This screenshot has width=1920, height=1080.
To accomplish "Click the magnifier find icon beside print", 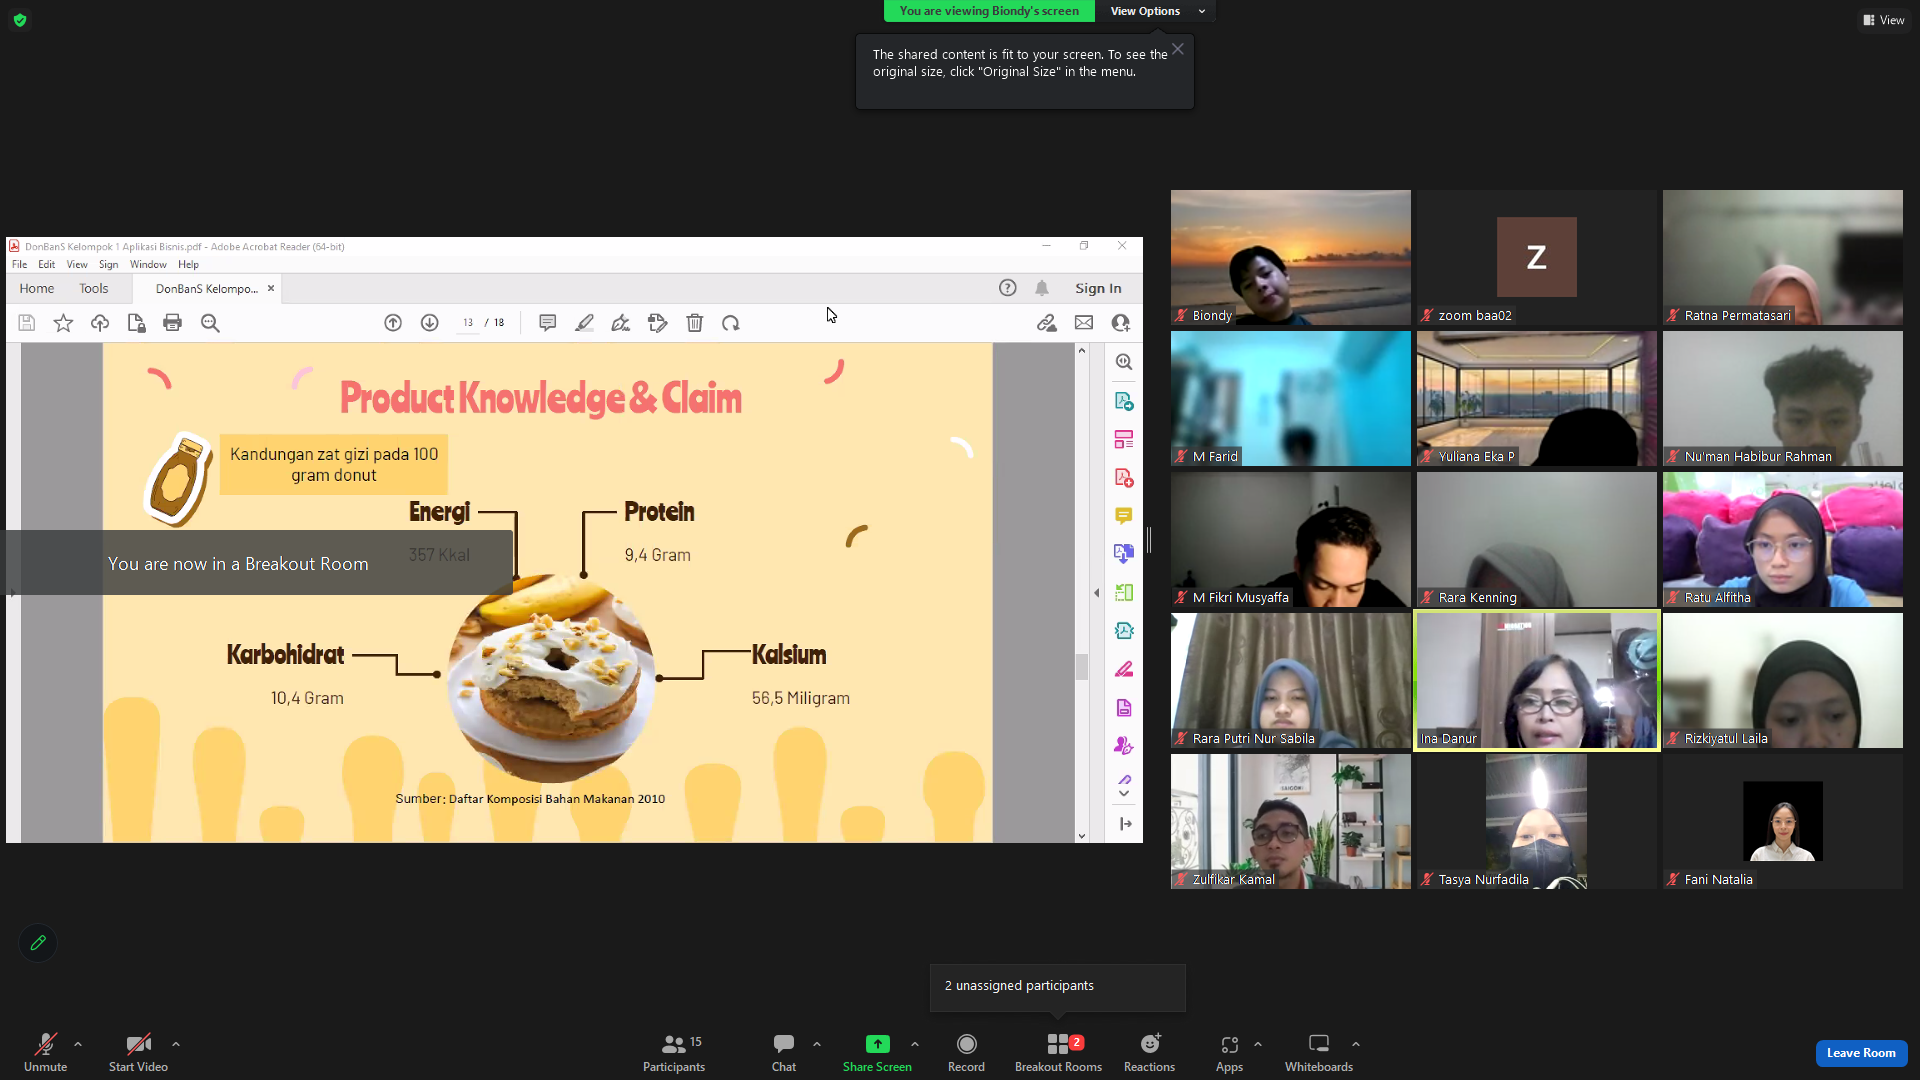I will pyautogui.click(x=210, y=323).
